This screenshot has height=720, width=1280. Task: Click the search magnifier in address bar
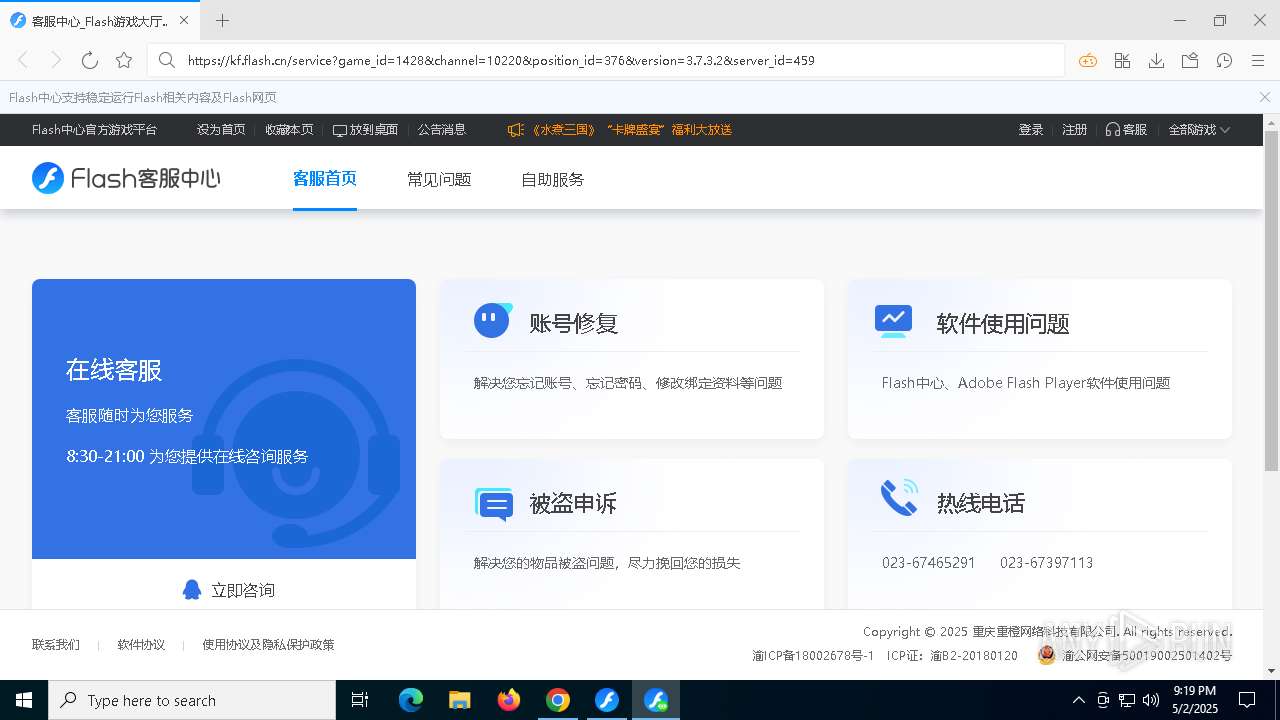click(167, 60)
